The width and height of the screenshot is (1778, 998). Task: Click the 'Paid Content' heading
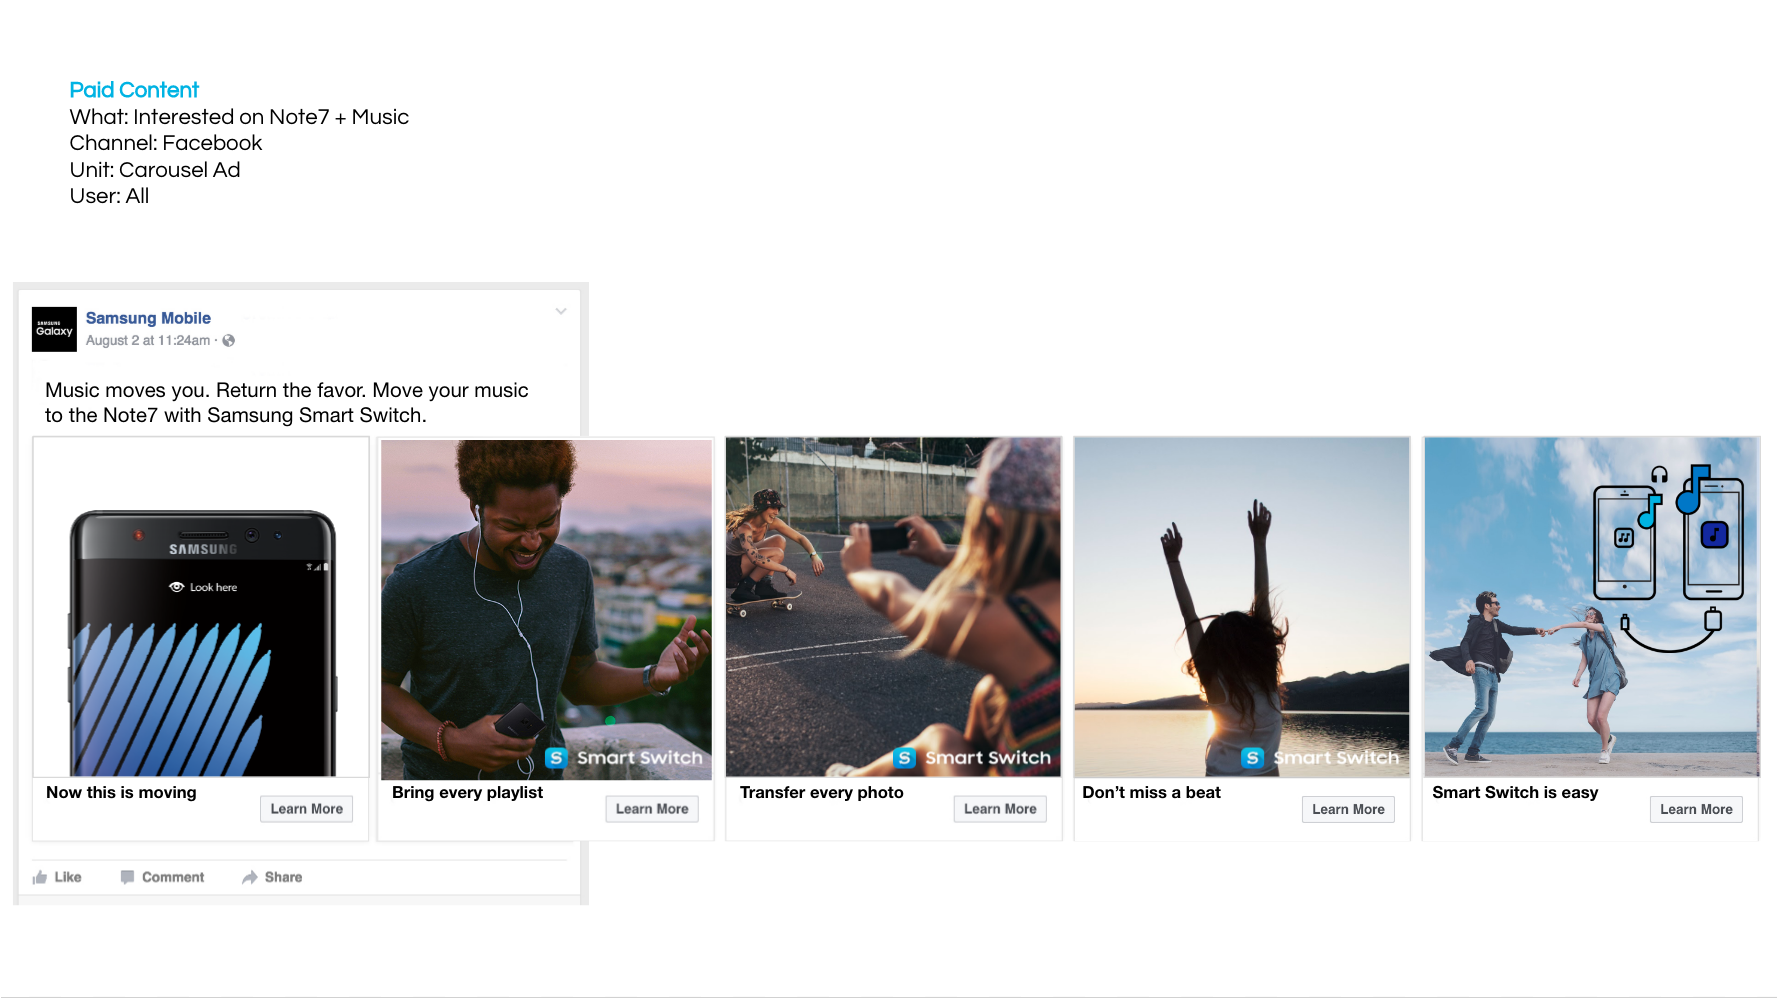(134, 90)
